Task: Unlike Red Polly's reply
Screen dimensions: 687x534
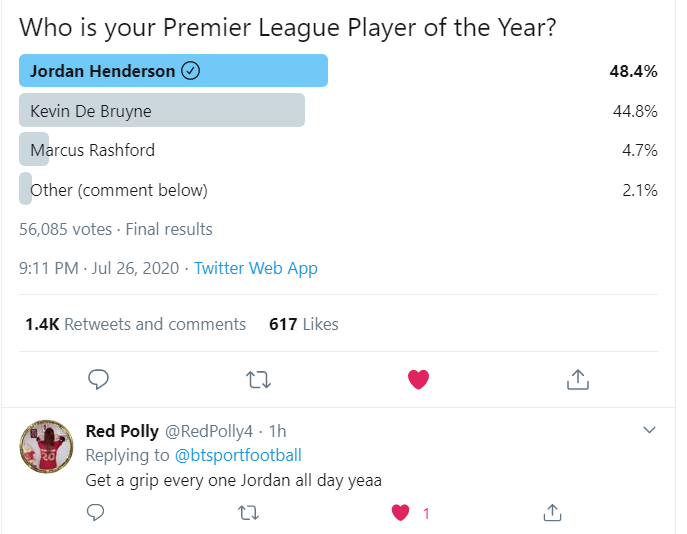Action: (400, 513)
